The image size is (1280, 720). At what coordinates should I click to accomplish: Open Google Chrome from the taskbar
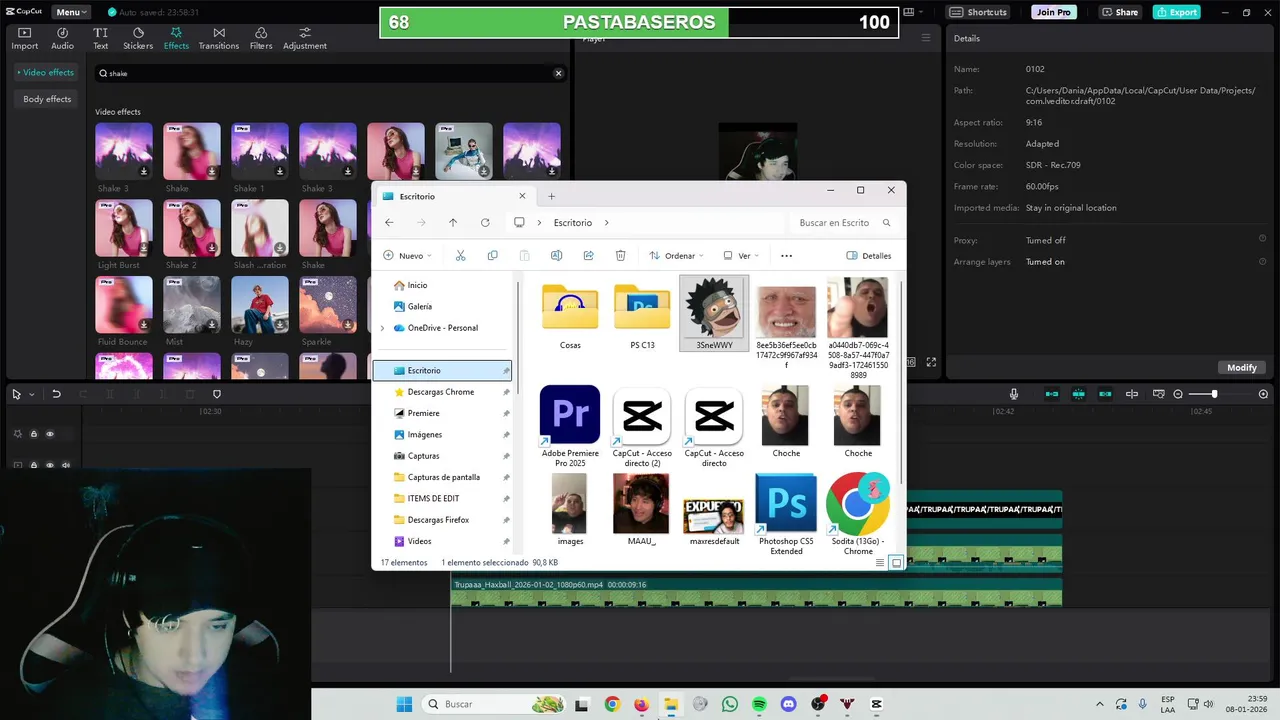pyautogui.click(x=612, y=704)
